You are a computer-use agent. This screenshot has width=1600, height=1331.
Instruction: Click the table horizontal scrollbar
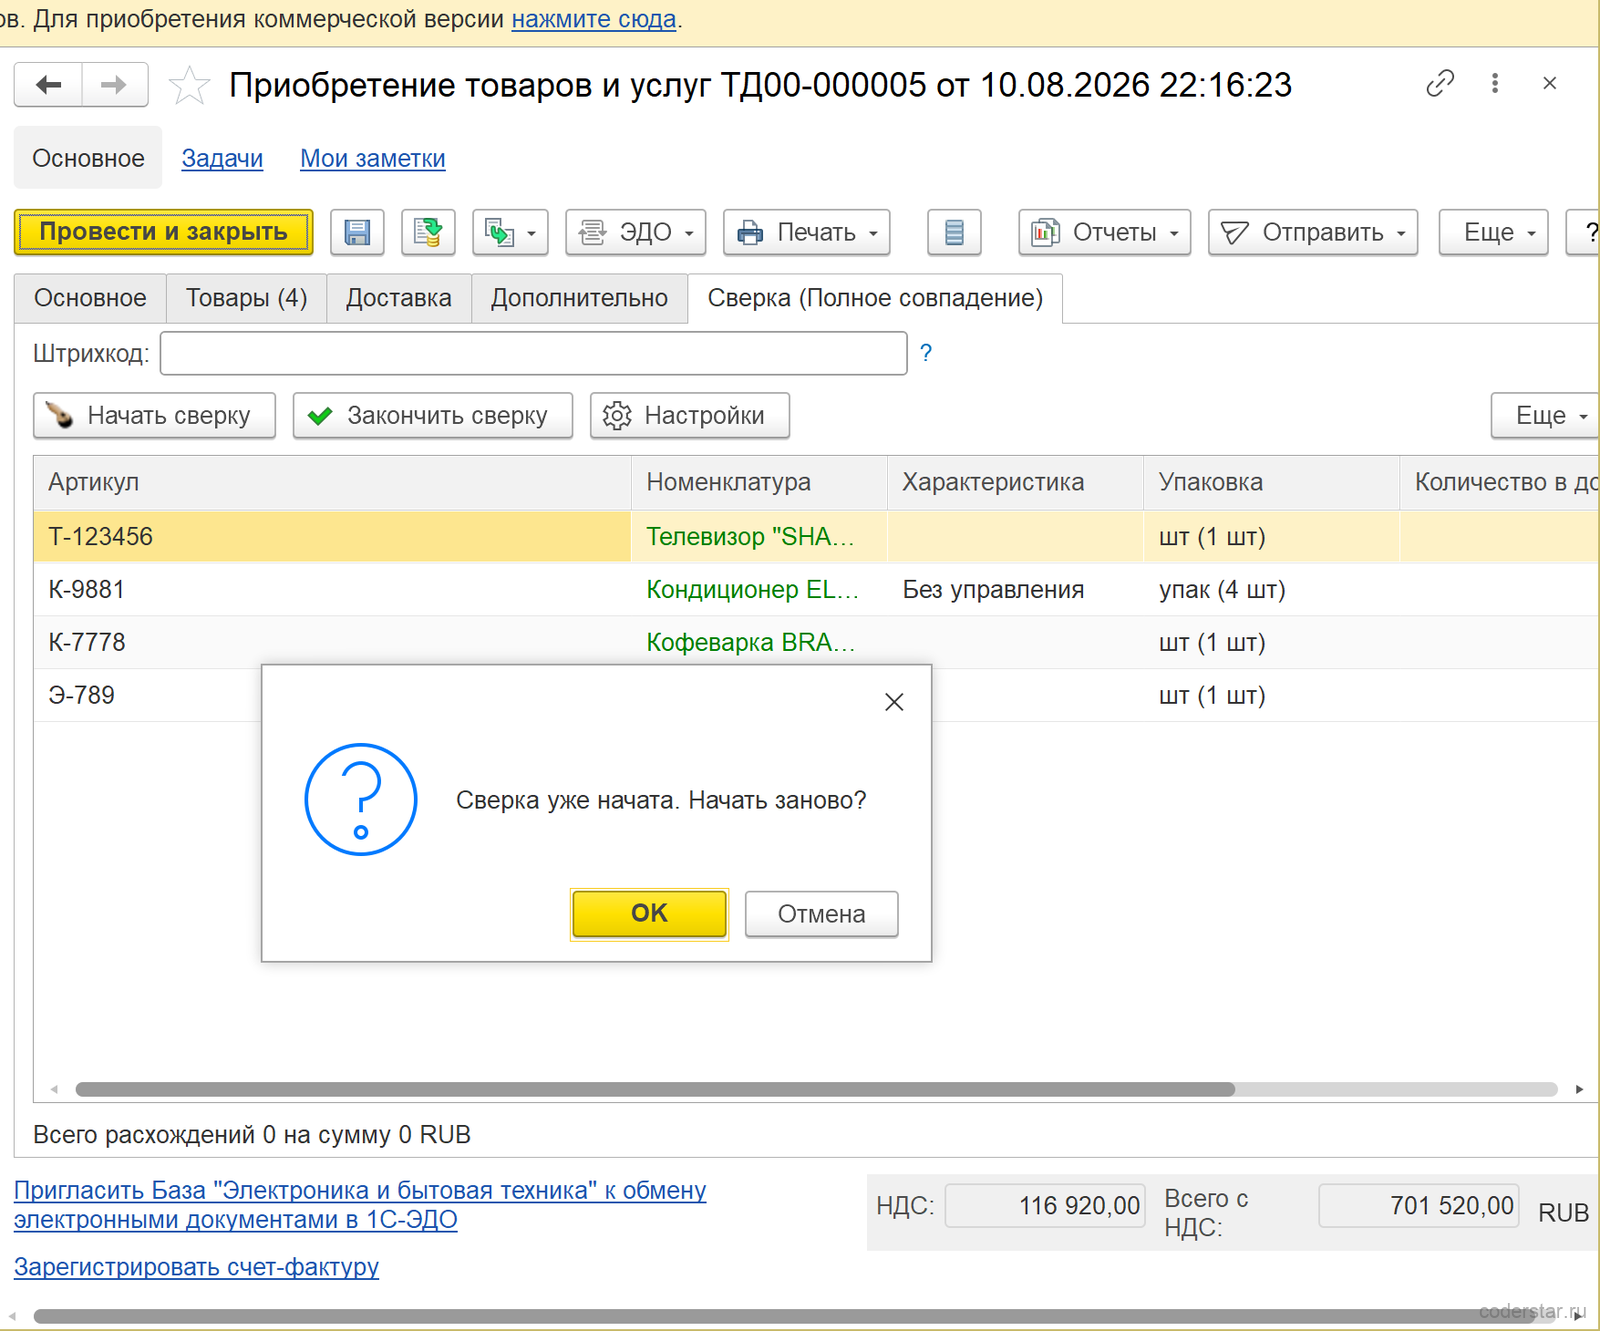655,1089
